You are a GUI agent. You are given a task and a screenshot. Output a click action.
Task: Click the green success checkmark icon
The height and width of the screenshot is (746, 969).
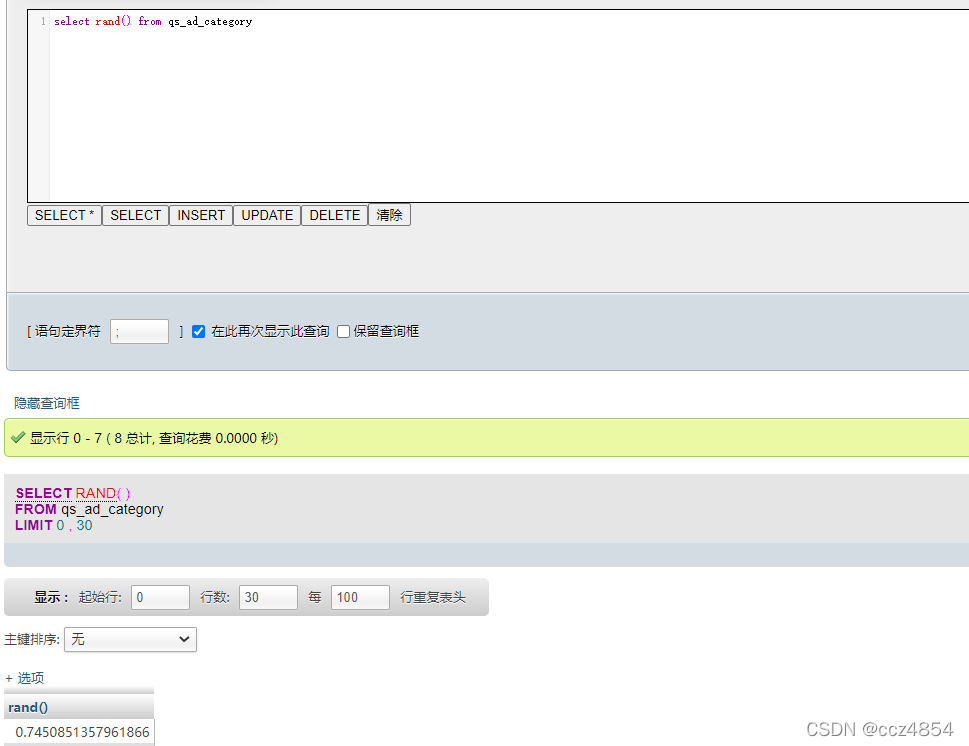pos(18,438)
